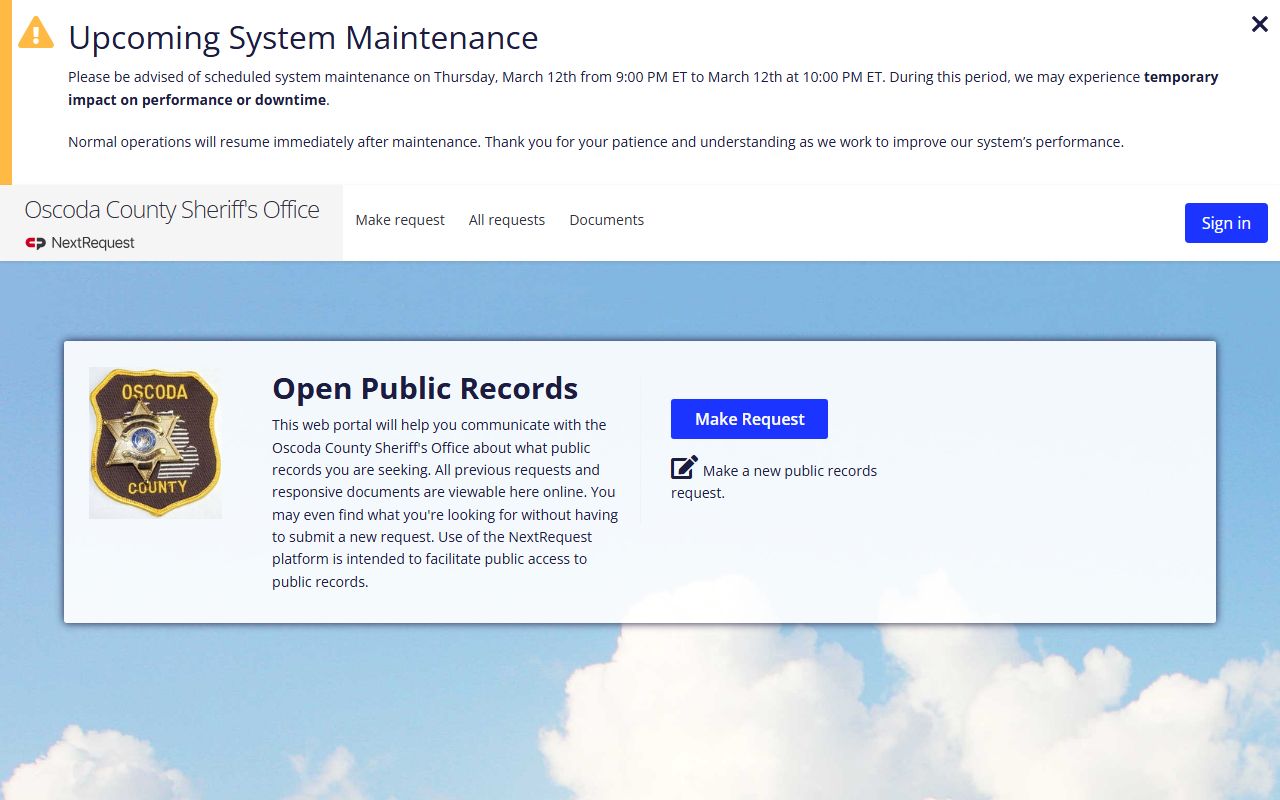Click the Oscoda County badge image

coord(155,443)
